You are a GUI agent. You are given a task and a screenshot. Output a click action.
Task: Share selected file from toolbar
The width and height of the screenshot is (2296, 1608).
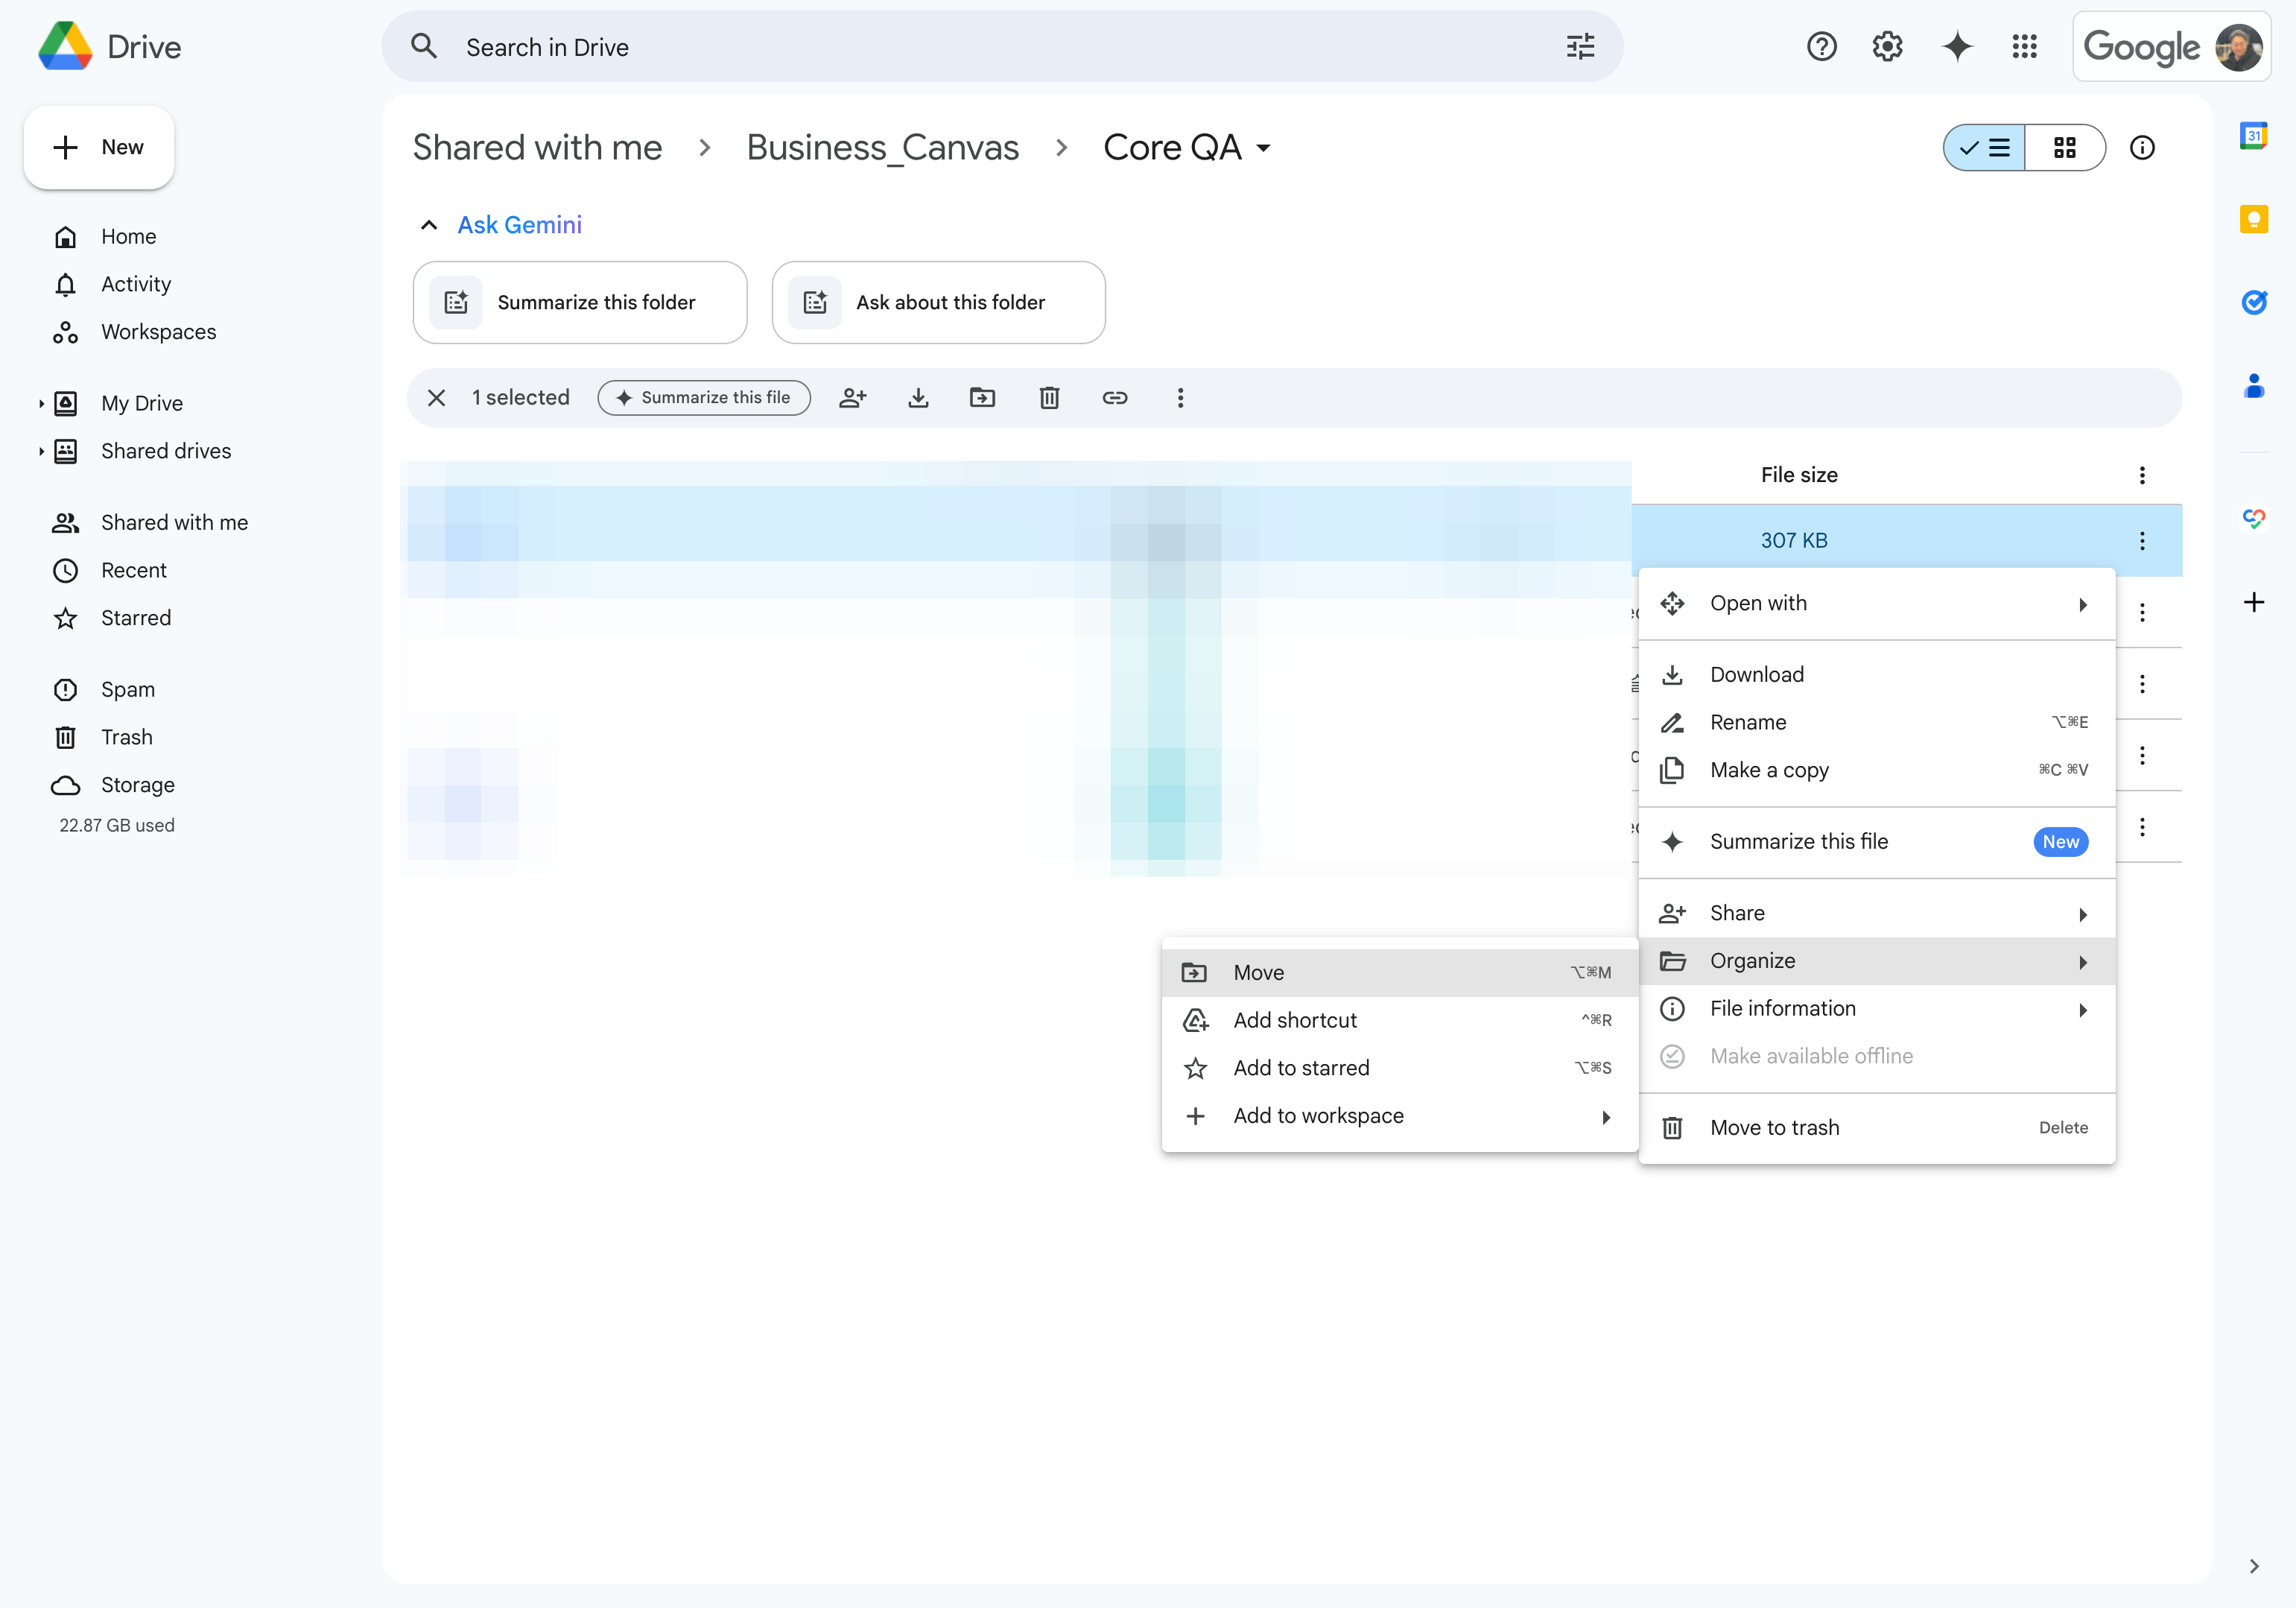click(852, 398)
